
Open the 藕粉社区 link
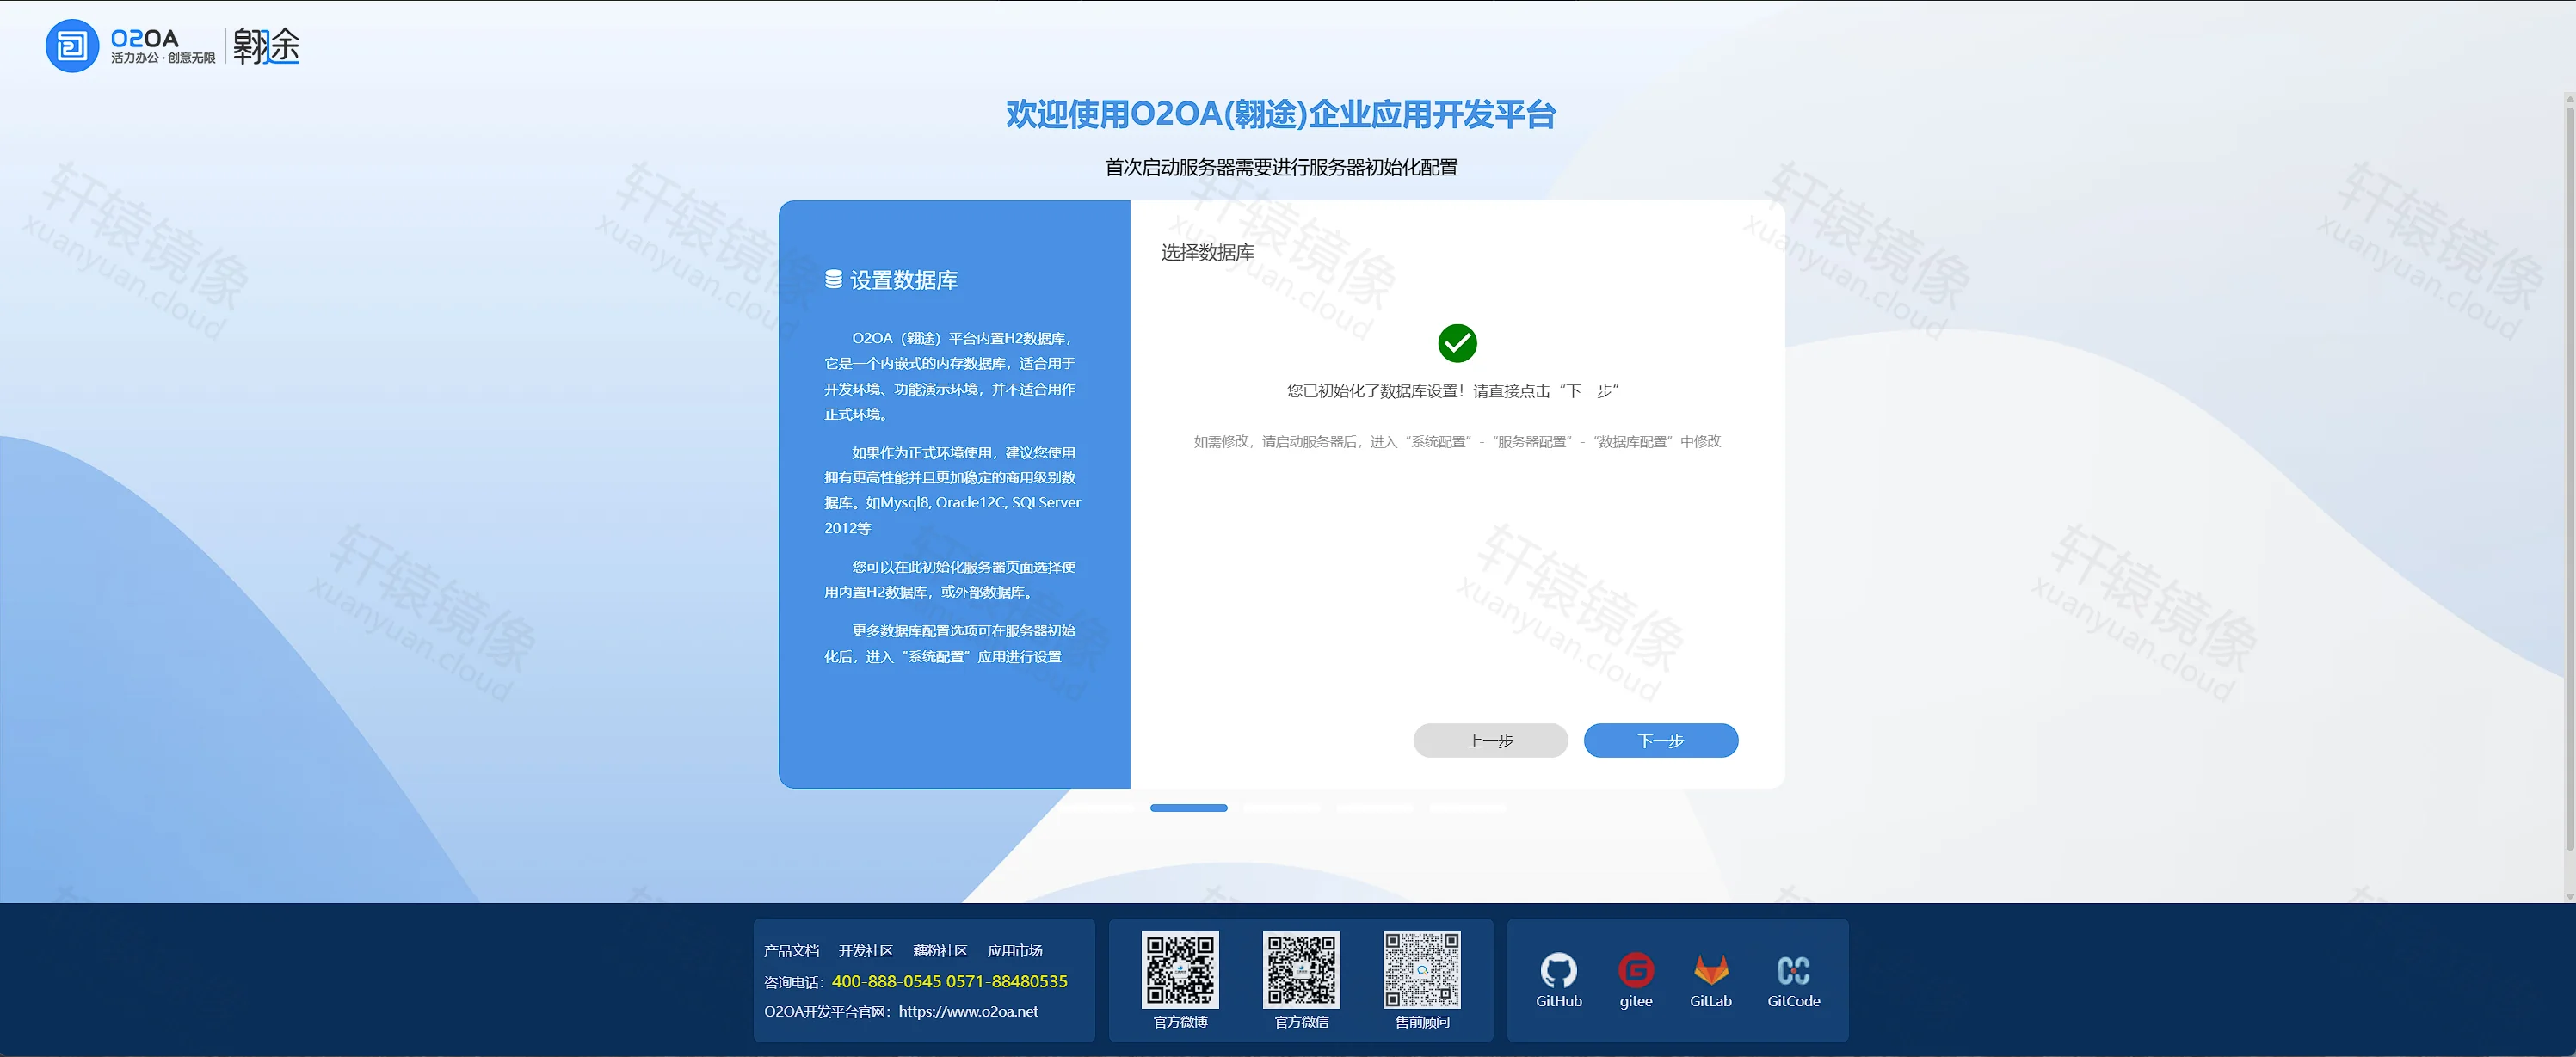point(940,950)
